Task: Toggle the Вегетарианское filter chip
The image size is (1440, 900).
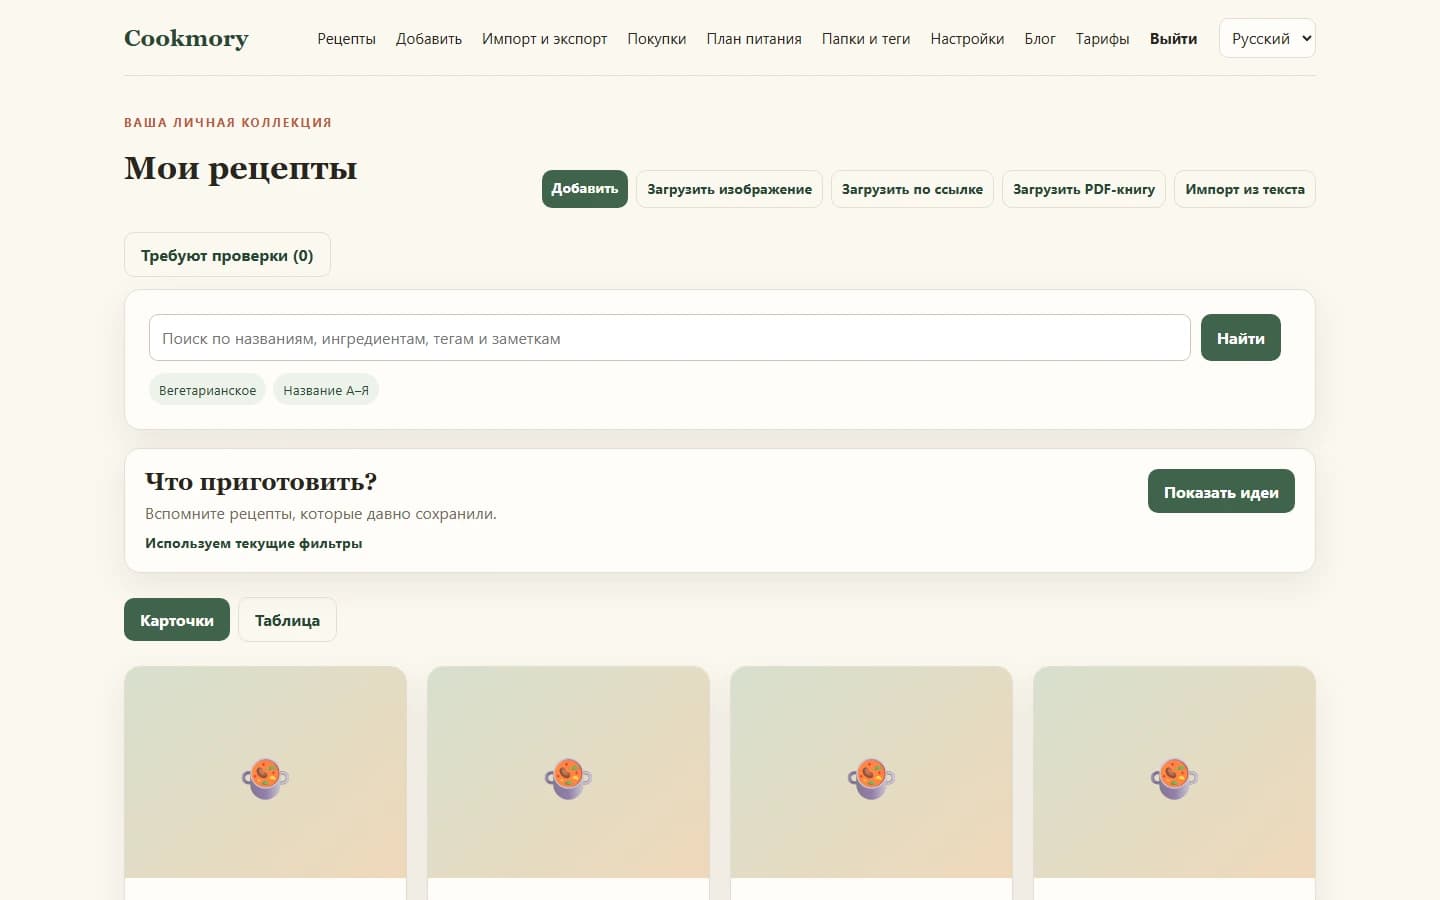Action: click(x=207, y=390)
